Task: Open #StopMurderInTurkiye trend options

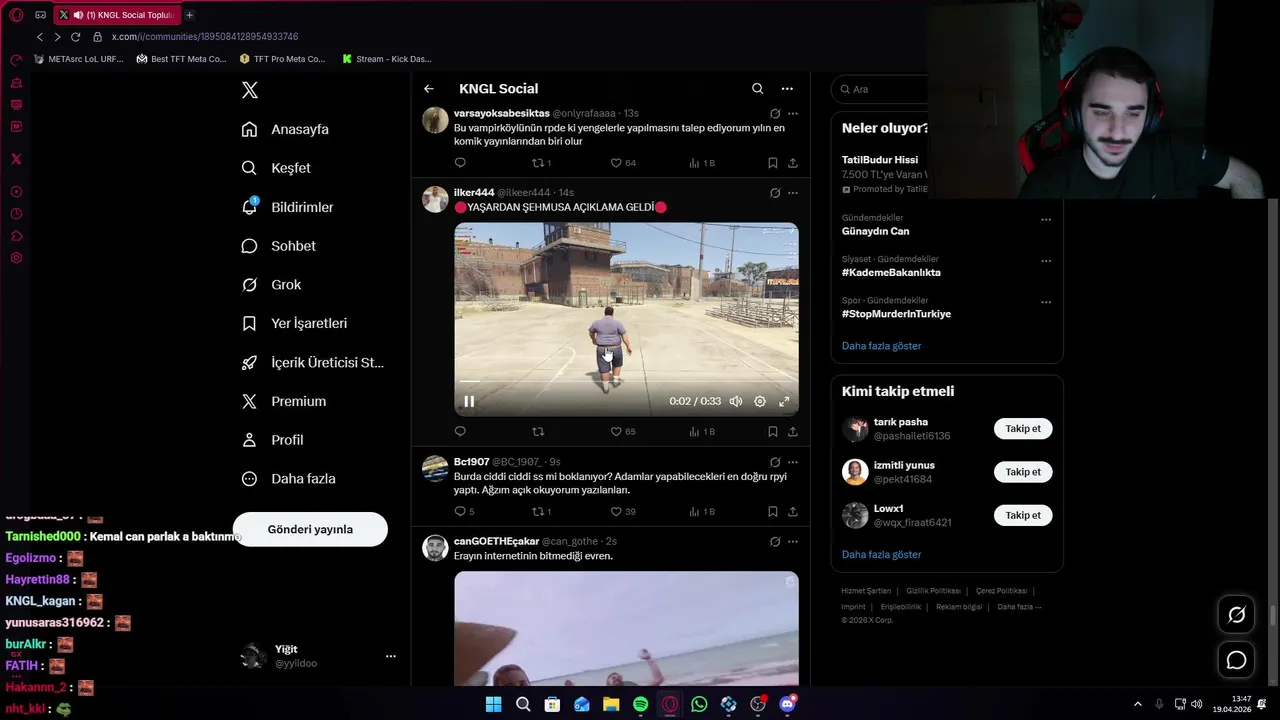Action: 1046,302
